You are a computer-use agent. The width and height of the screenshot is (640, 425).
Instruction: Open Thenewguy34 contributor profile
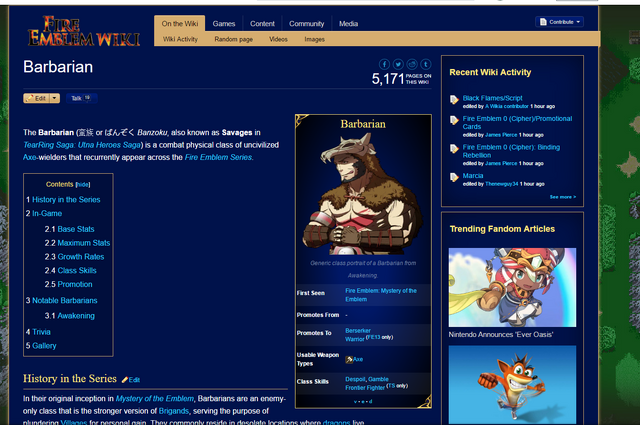501,184
